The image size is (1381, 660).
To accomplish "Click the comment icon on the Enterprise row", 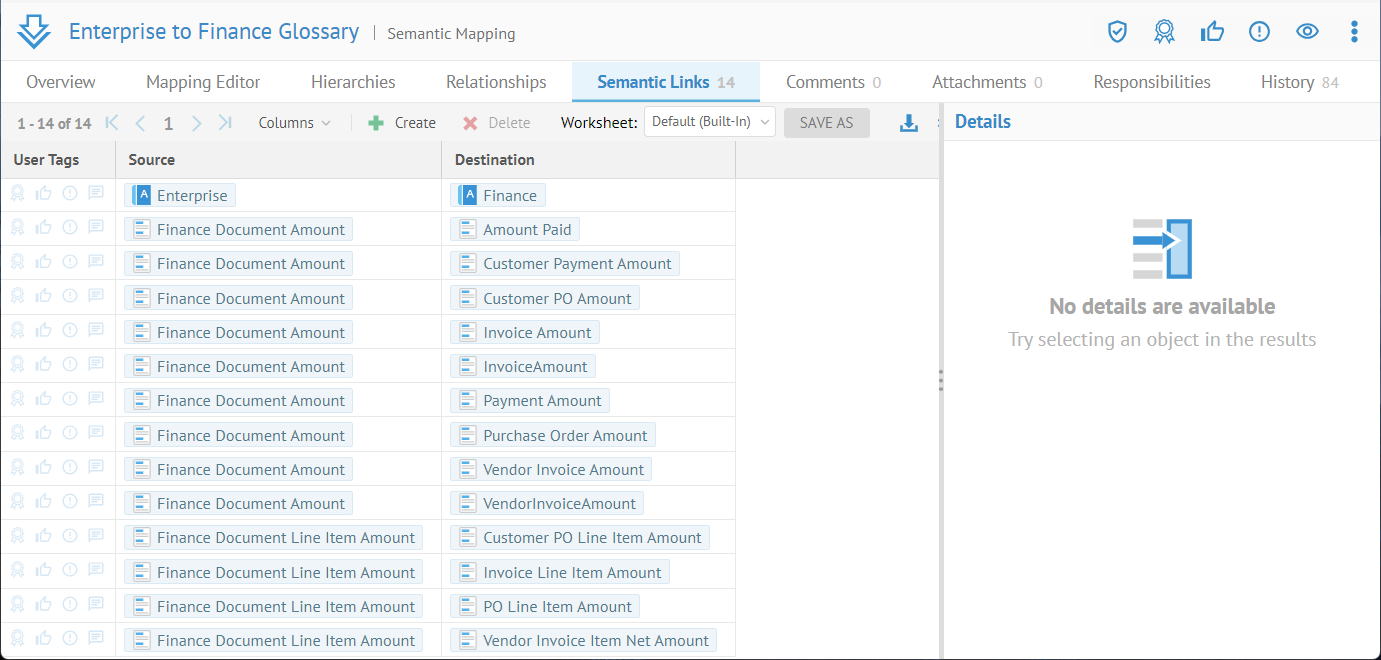I will click(x=96, y=194).
